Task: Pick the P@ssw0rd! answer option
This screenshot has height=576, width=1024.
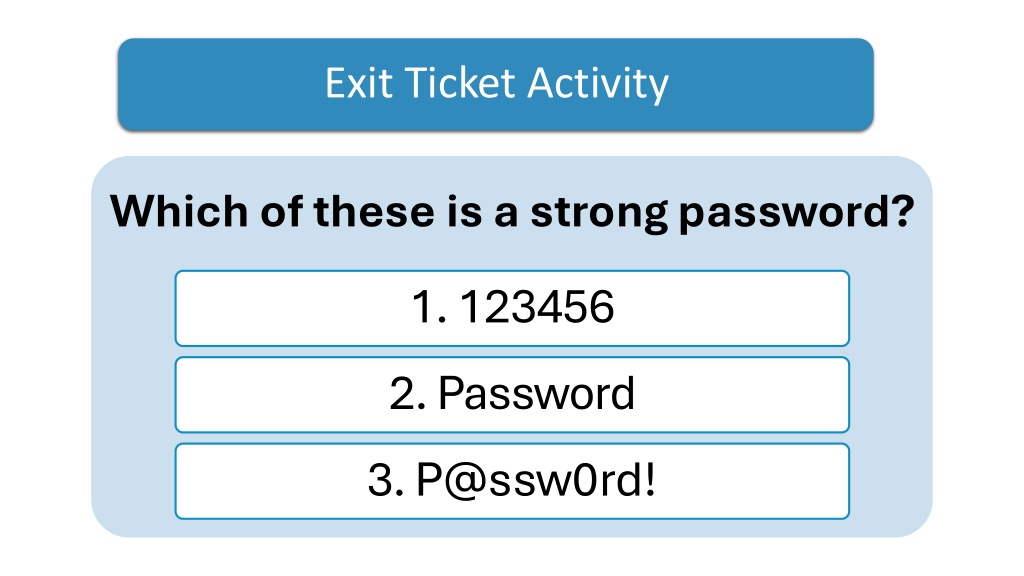Action: 512,481
